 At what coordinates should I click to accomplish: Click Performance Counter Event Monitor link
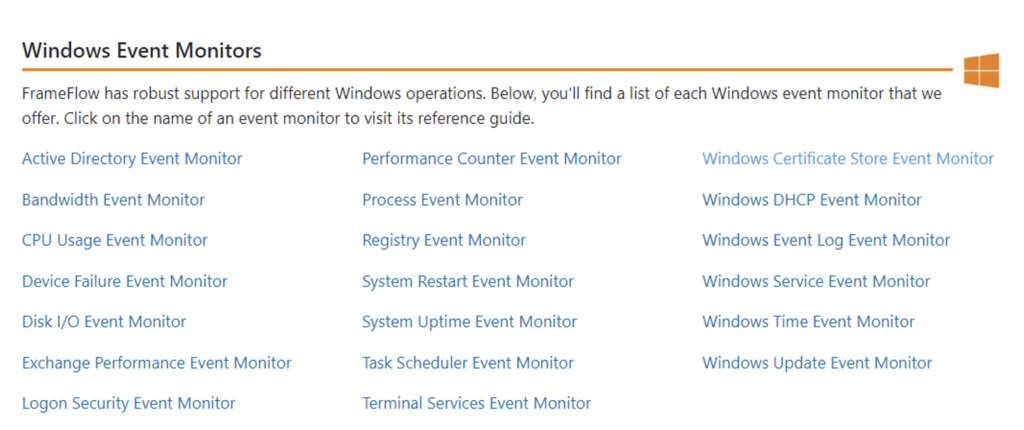point(492,159)
